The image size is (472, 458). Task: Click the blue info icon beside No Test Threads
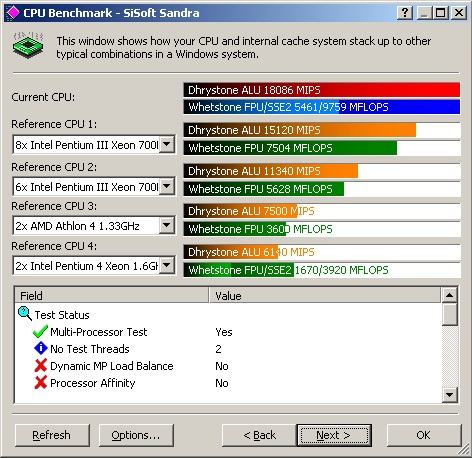(41, 348)
